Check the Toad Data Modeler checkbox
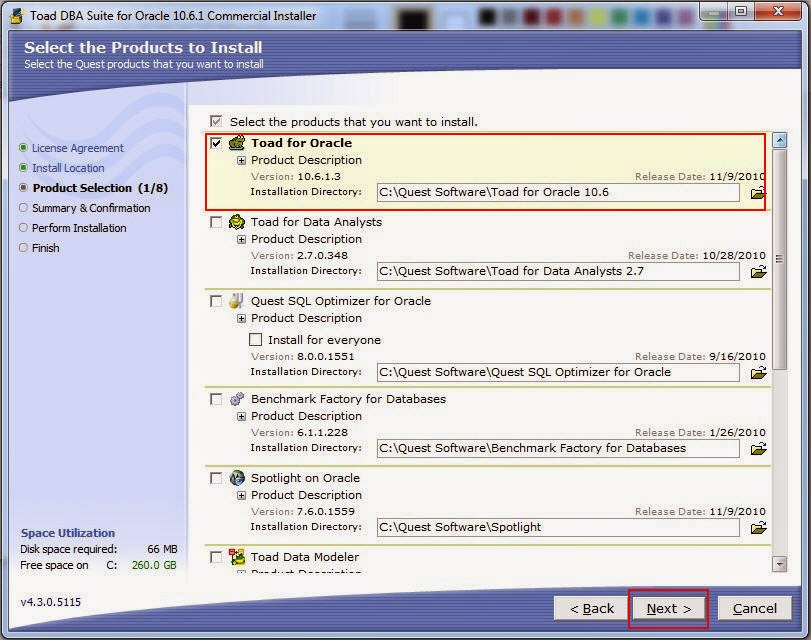 pos(216,557)
